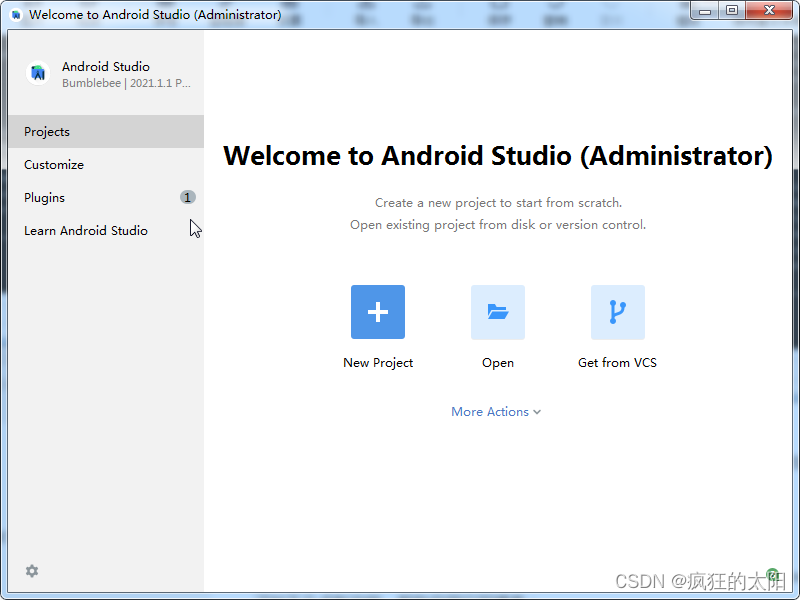The image size is (800, 600).
Task: Click the Open label under folder icon
Action: (x=497, y=363)
